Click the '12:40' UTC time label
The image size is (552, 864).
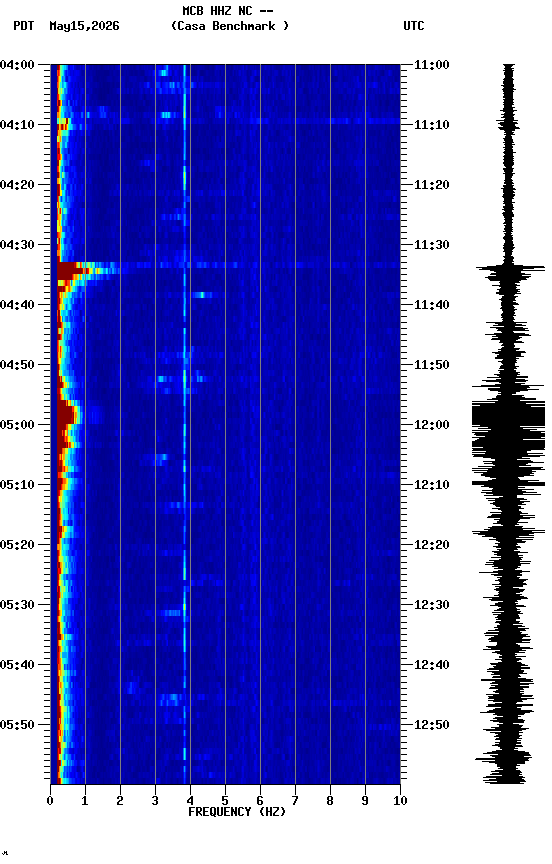tap(432, 665)
